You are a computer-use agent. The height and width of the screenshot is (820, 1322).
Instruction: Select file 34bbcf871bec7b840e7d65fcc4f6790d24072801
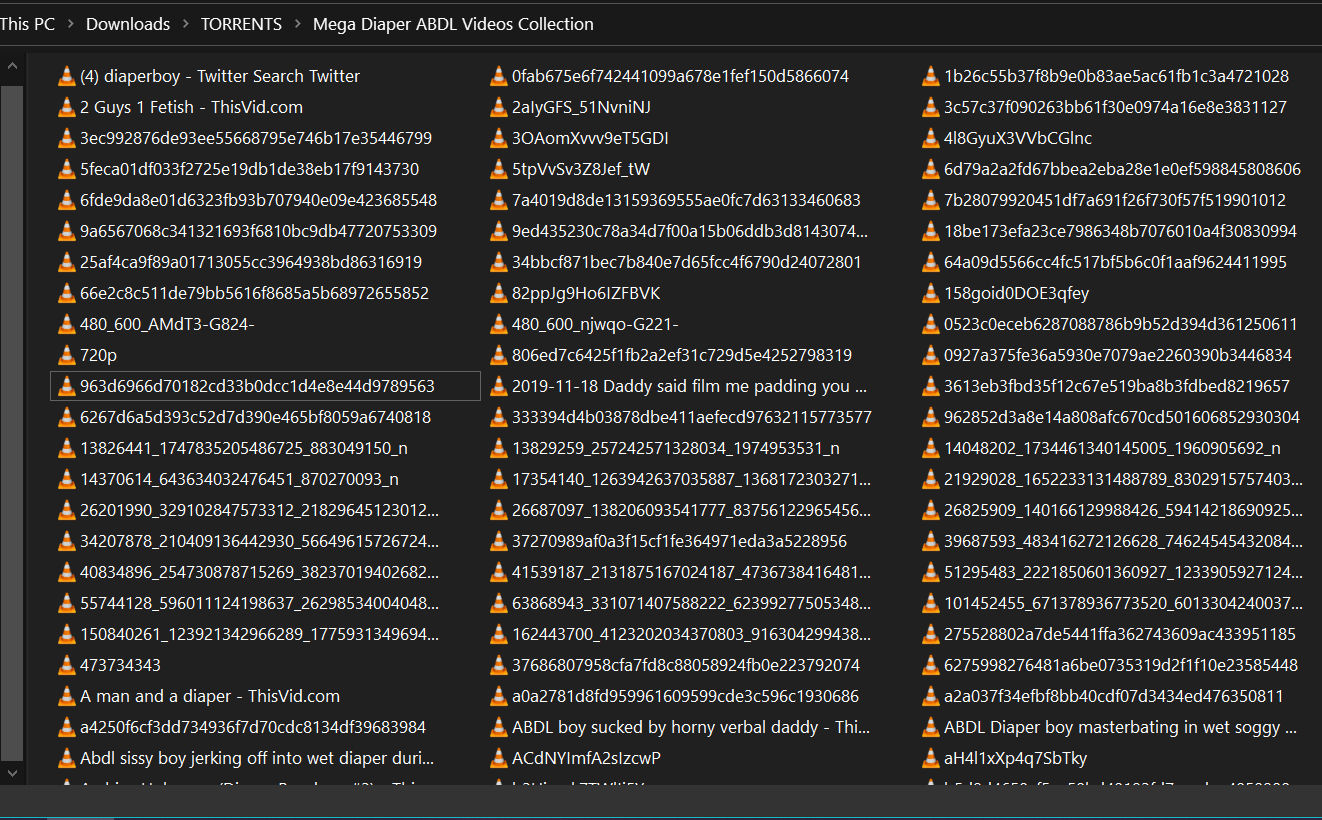click(x=686, y=262)
